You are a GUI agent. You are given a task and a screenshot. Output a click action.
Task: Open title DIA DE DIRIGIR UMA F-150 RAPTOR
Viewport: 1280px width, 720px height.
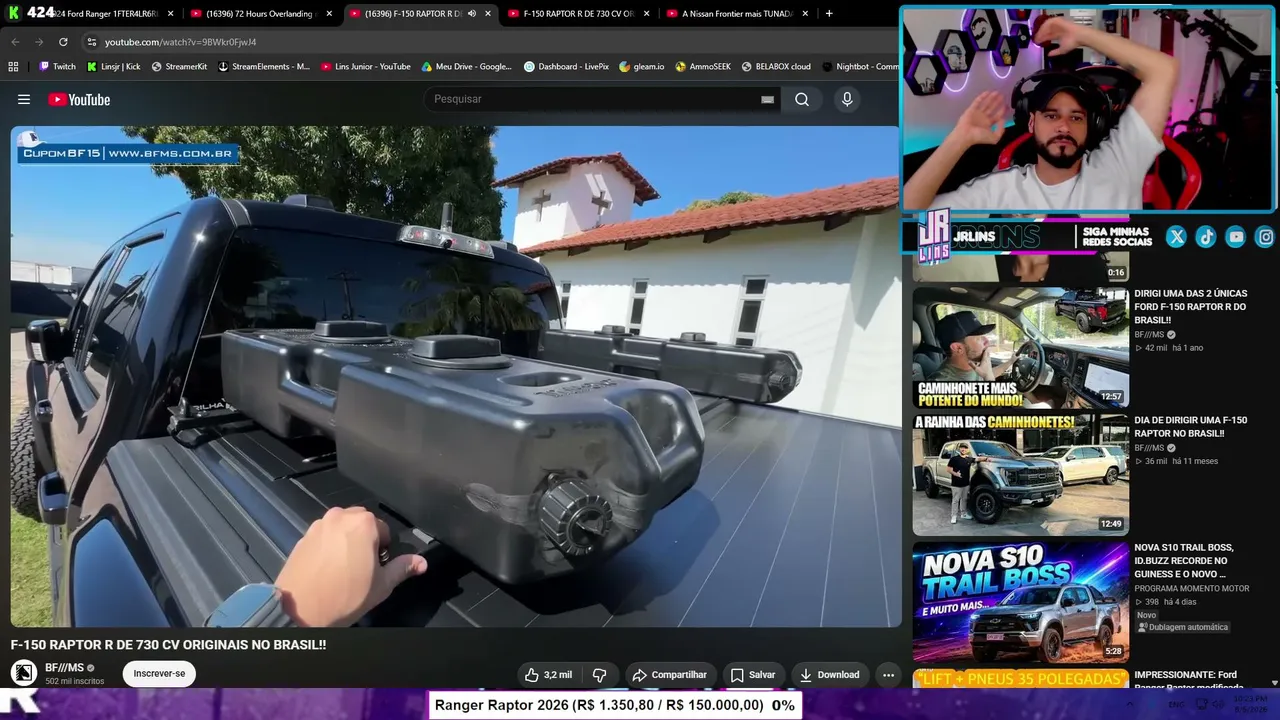point(1191,427)
